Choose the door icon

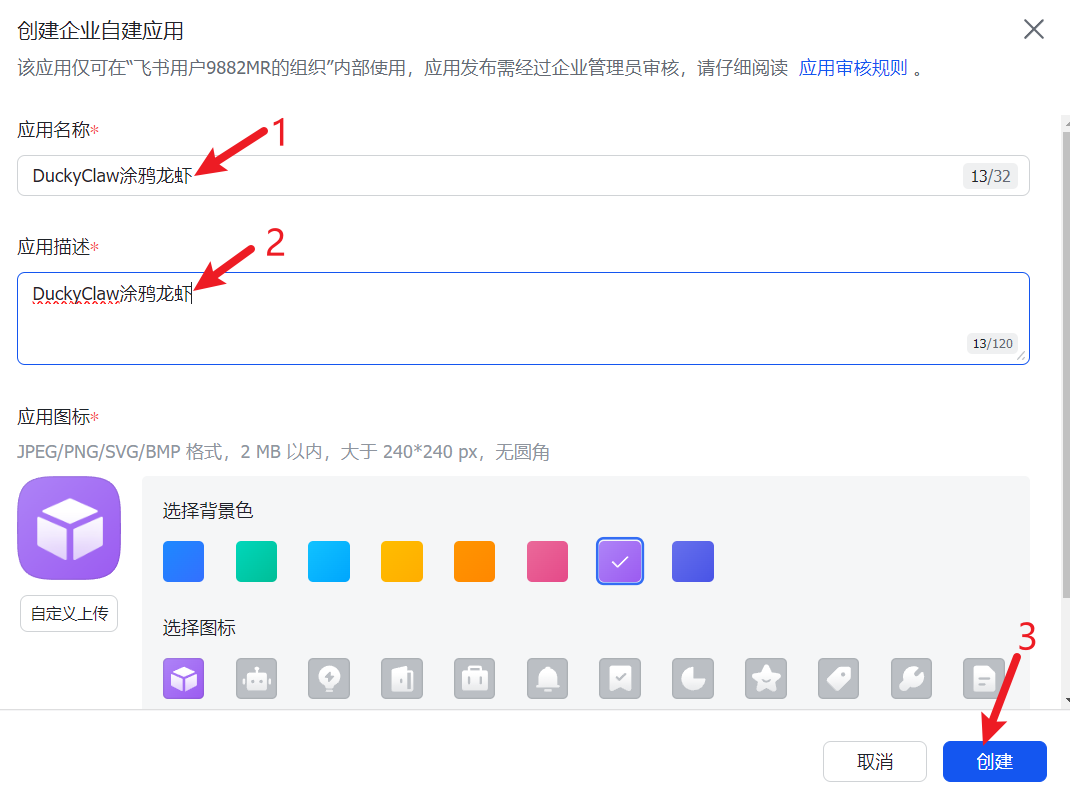402,678
